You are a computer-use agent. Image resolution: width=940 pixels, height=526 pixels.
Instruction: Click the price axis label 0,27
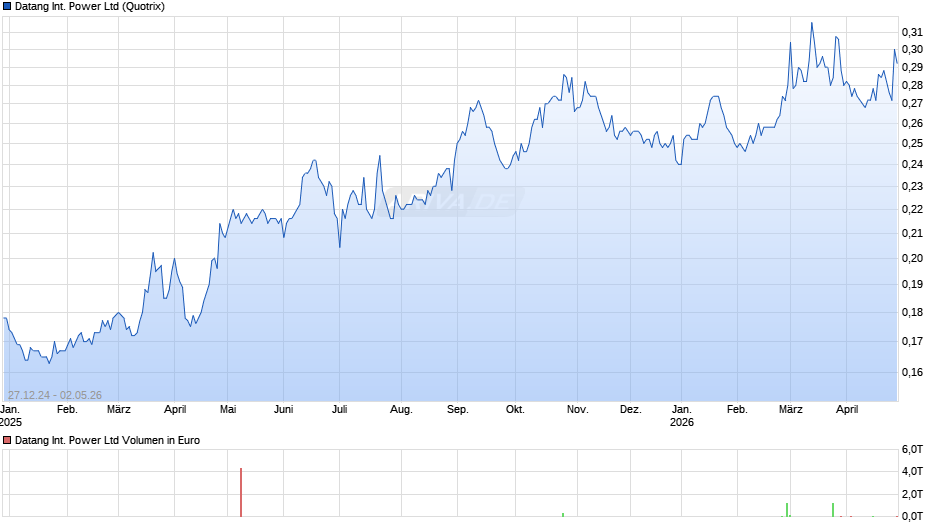point(912,104)
